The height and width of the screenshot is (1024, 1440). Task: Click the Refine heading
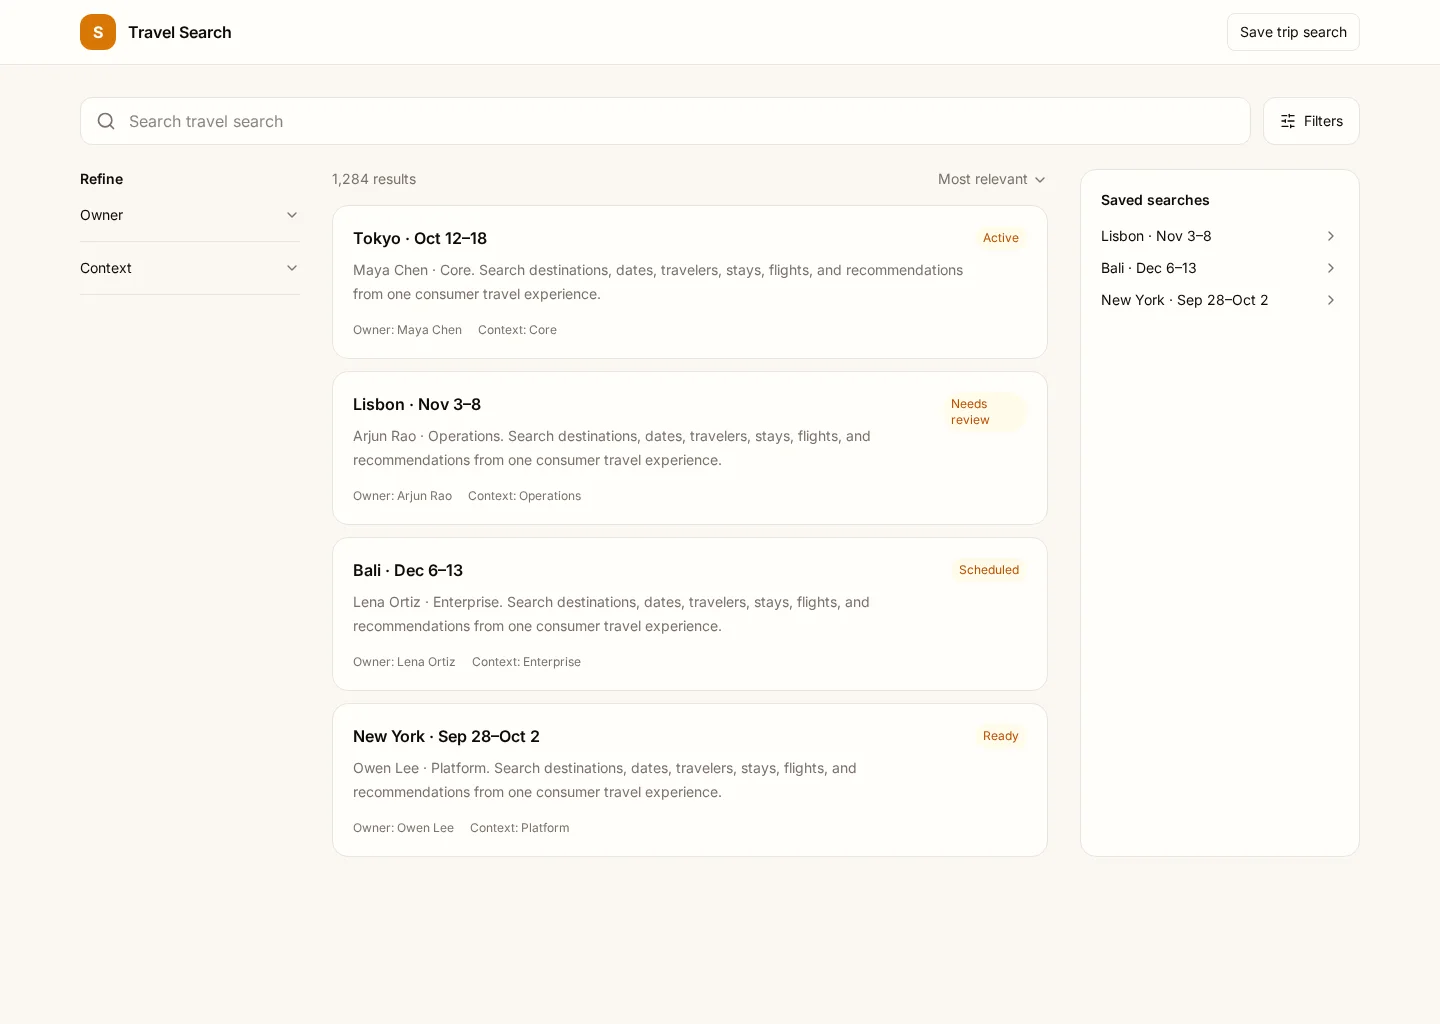pyautogui.click(x=102, y=179)
